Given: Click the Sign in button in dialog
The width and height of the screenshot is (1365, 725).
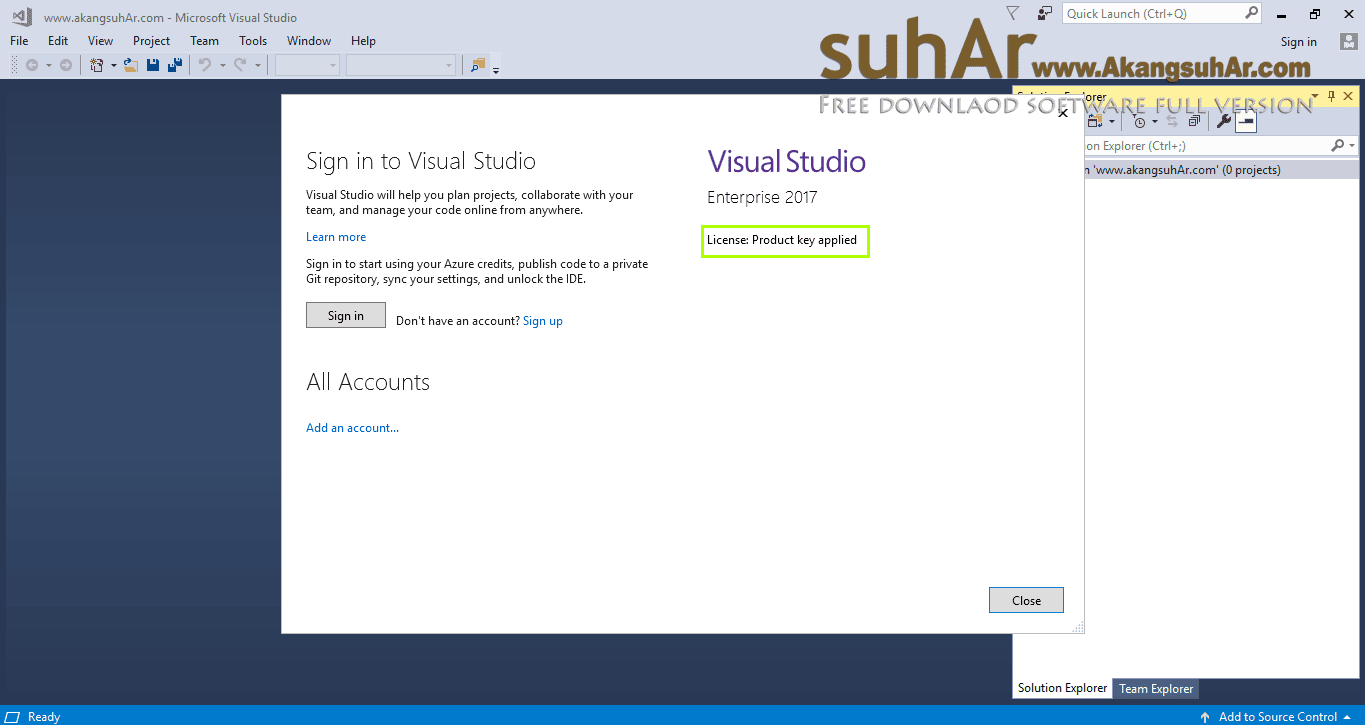Looking at the screenshot, I should [x=346, y=315].
